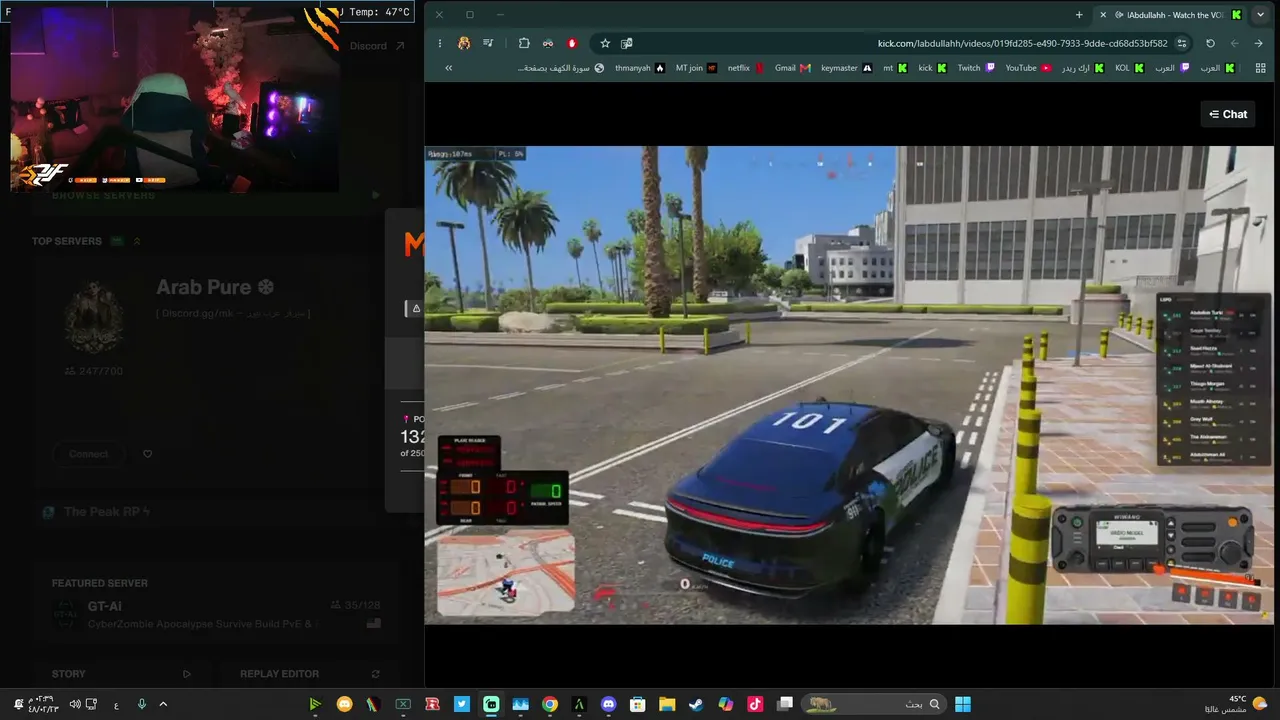Viewport: 1280px width, 720px height.
Task: Open the Chat panel on Kick
Action: coord(1228,114)
